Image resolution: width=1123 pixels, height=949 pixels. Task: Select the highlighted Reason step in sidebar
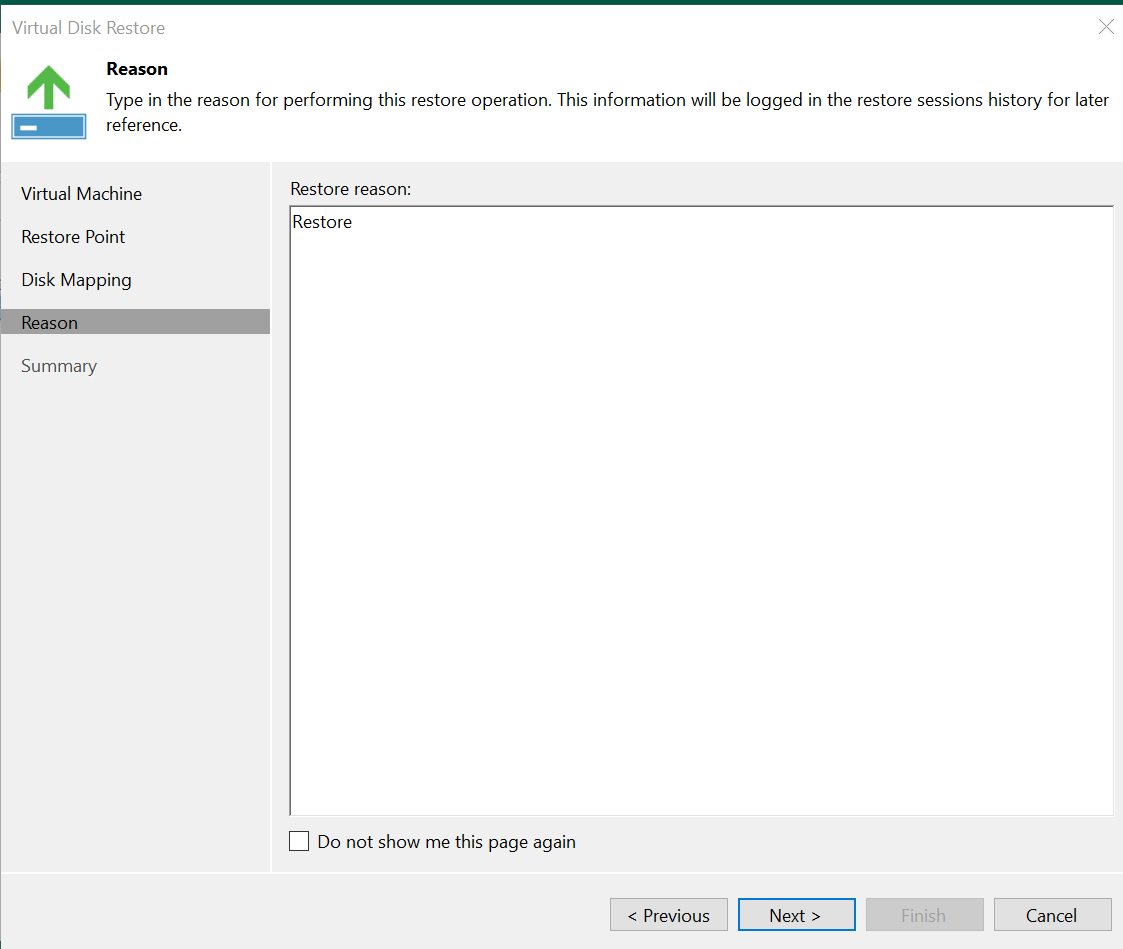(x=49, y=323)
